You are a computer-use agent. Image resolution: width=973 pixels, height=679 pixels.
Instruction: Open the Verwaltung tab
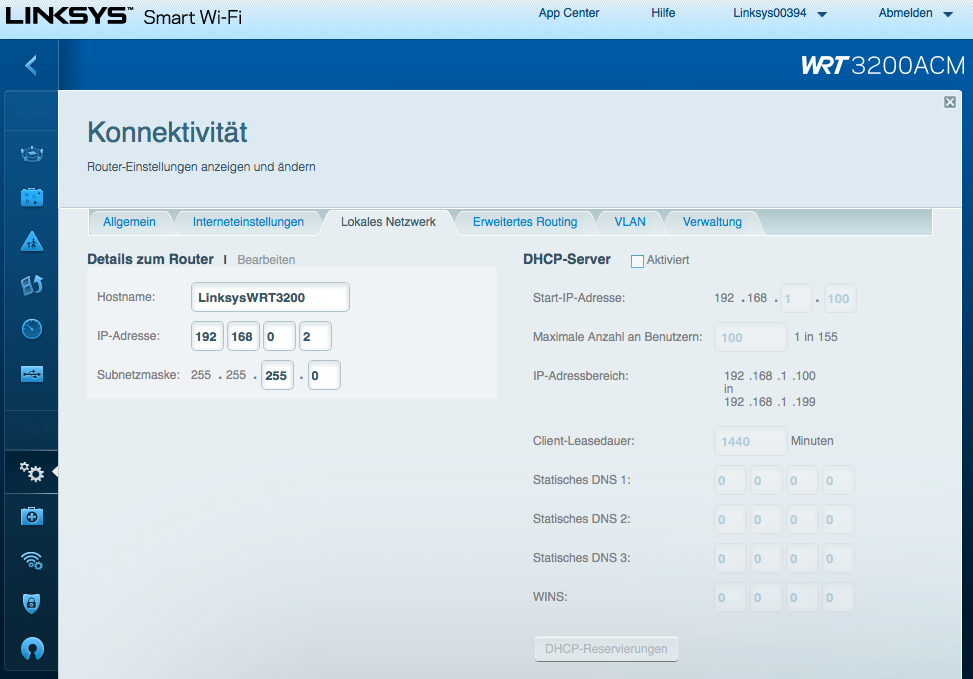point(712,222)
